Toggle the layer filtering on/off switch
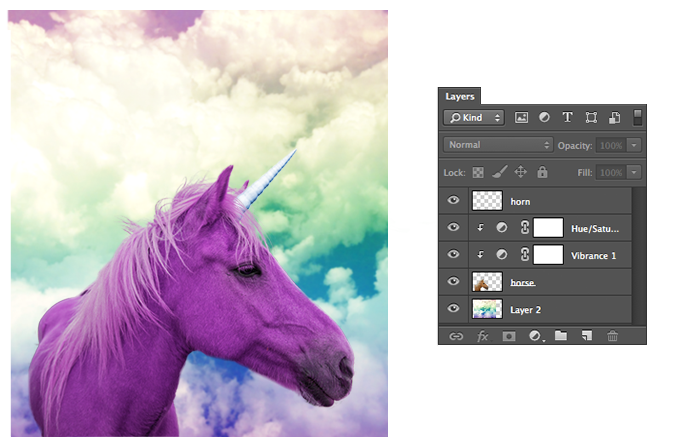The width and height of the screenshot is (690, 447). 637,117
